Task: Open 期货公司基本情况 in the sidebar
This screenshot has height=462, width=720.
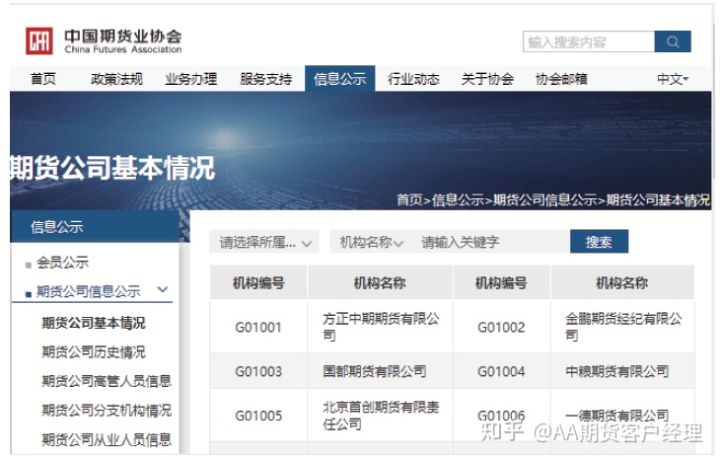Action: [94, 323]
